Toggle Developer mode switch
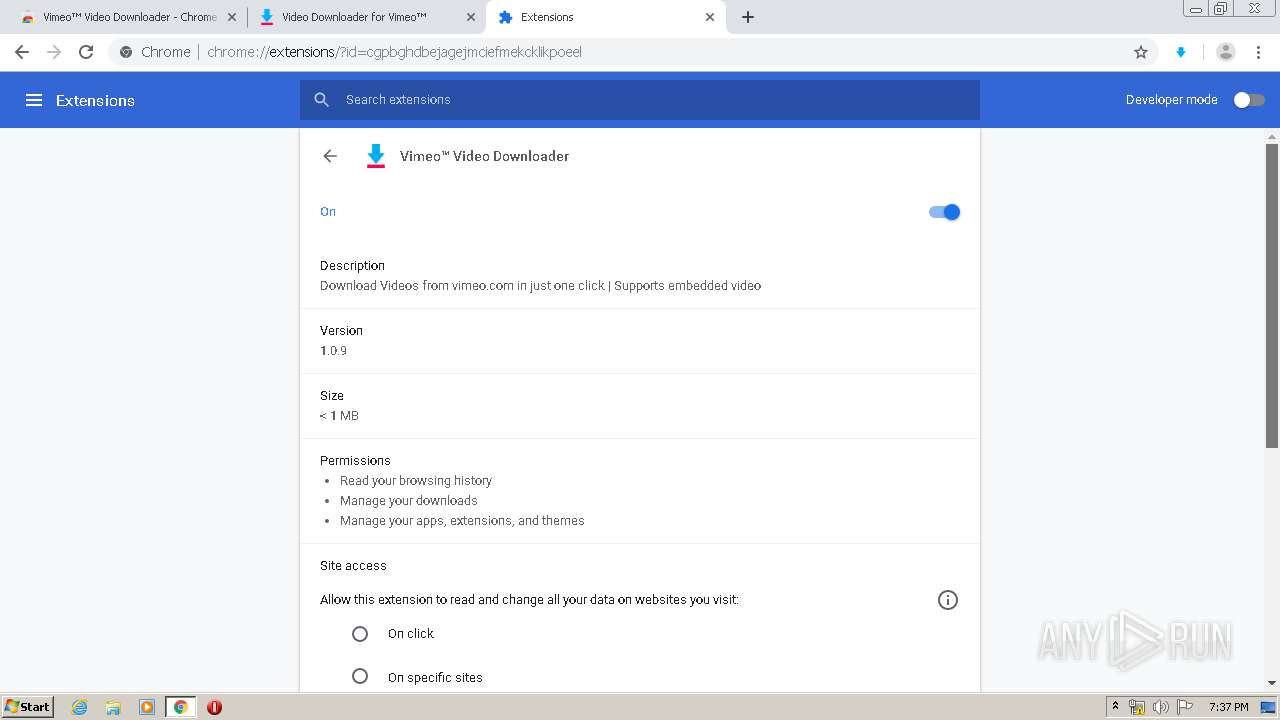 (1249, 100)
